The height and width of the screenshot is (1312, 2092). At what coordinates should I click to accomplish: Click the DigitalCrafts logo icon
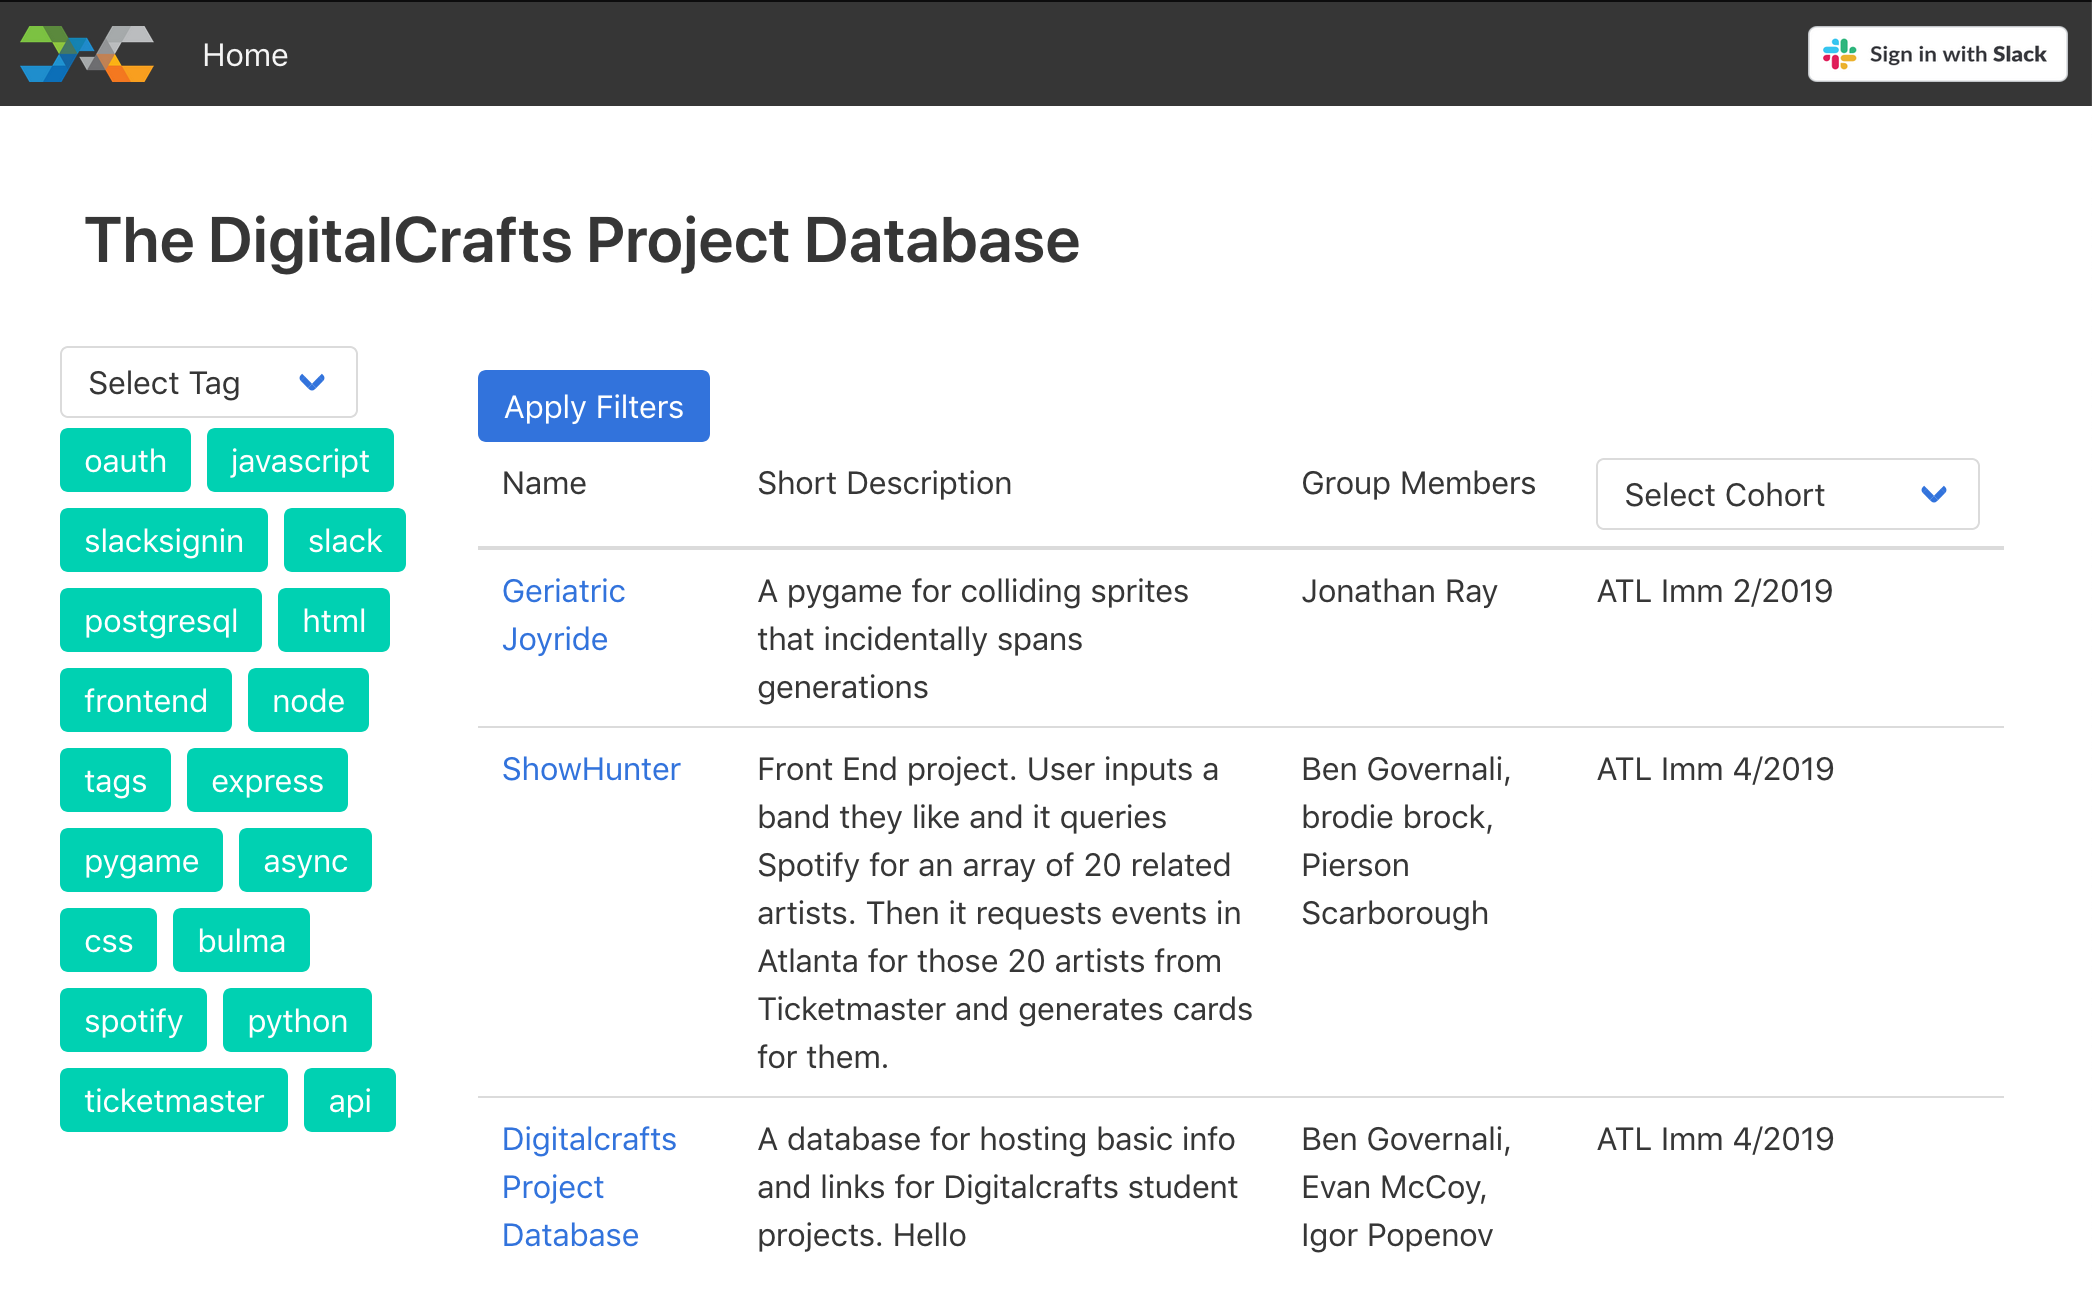(87, 54)
